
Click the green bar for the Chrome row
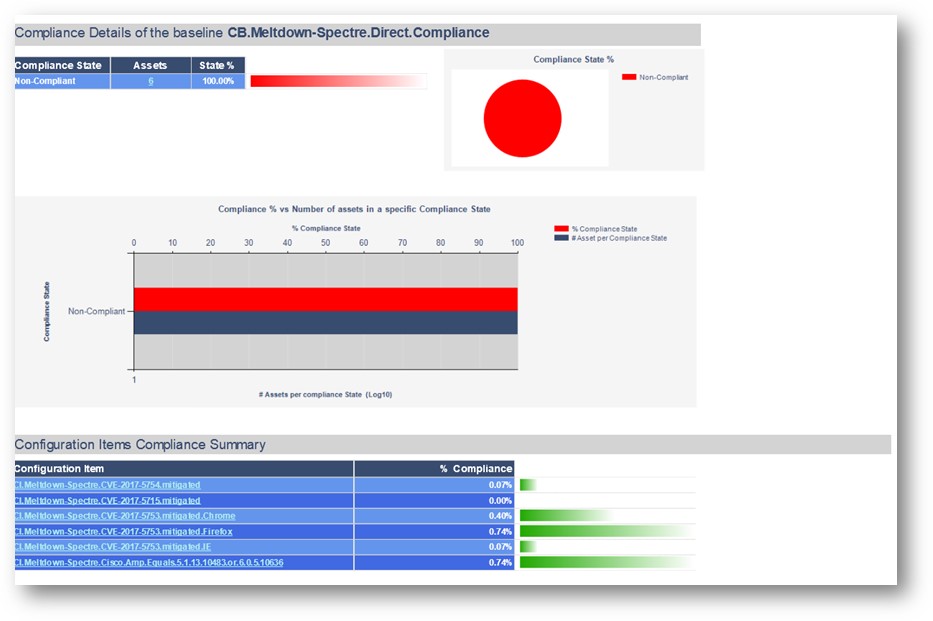point(565,516)
